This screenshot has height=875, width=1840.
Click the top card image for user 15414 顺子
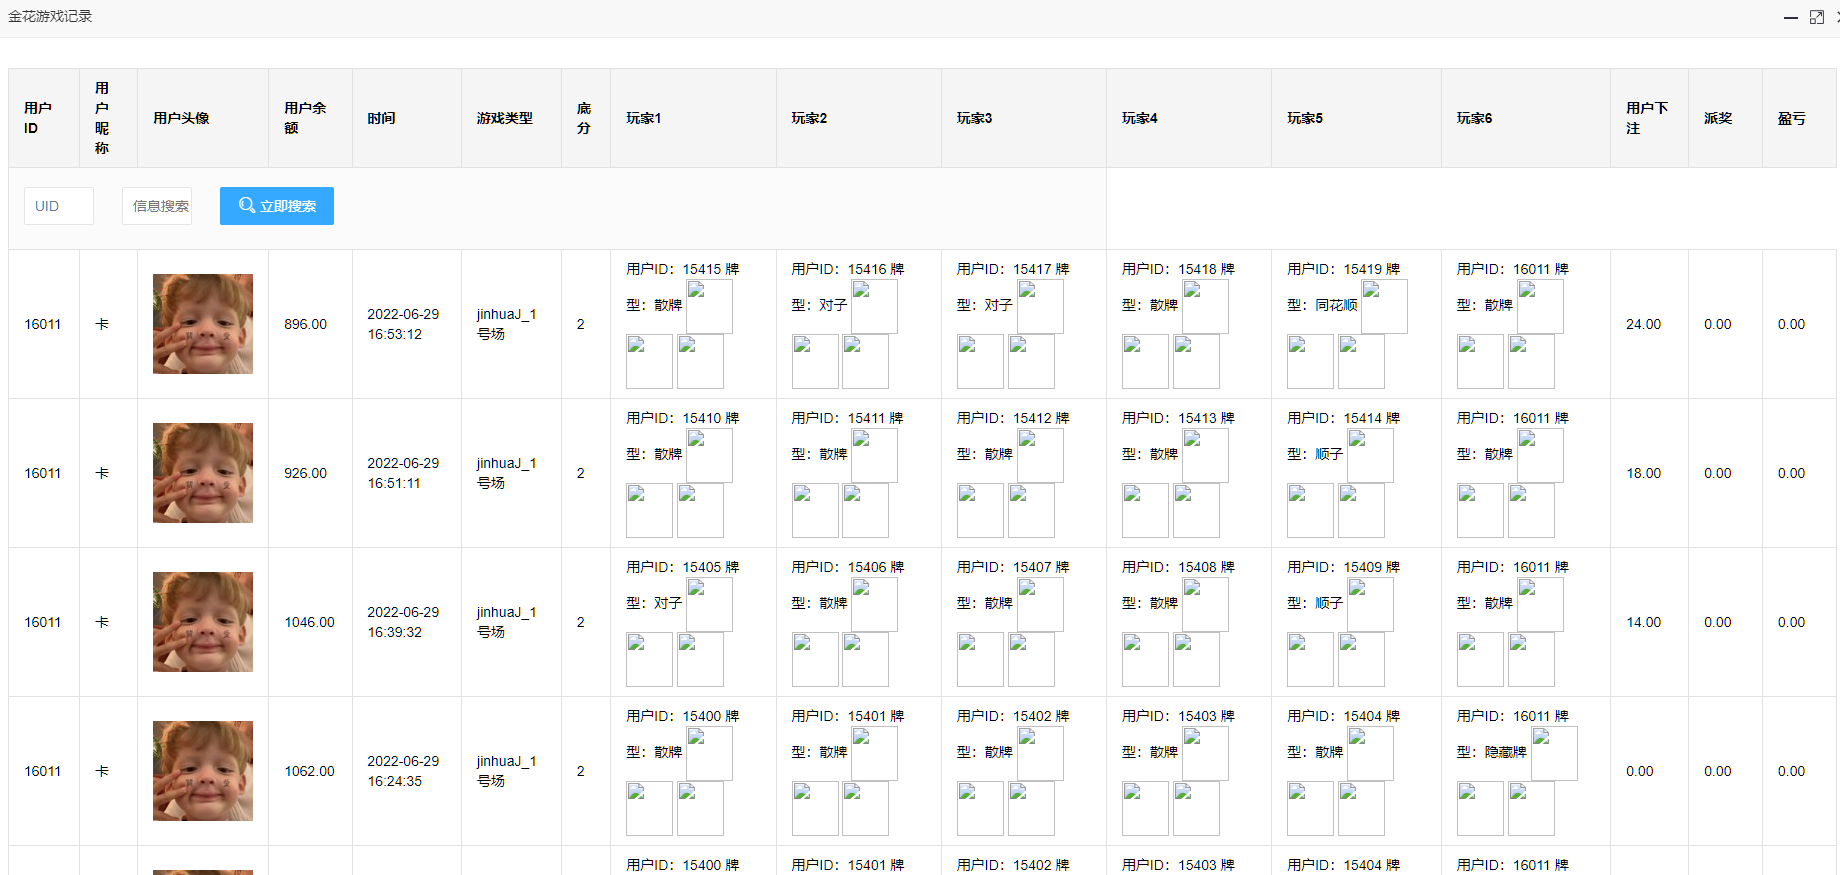(1370, 455)
